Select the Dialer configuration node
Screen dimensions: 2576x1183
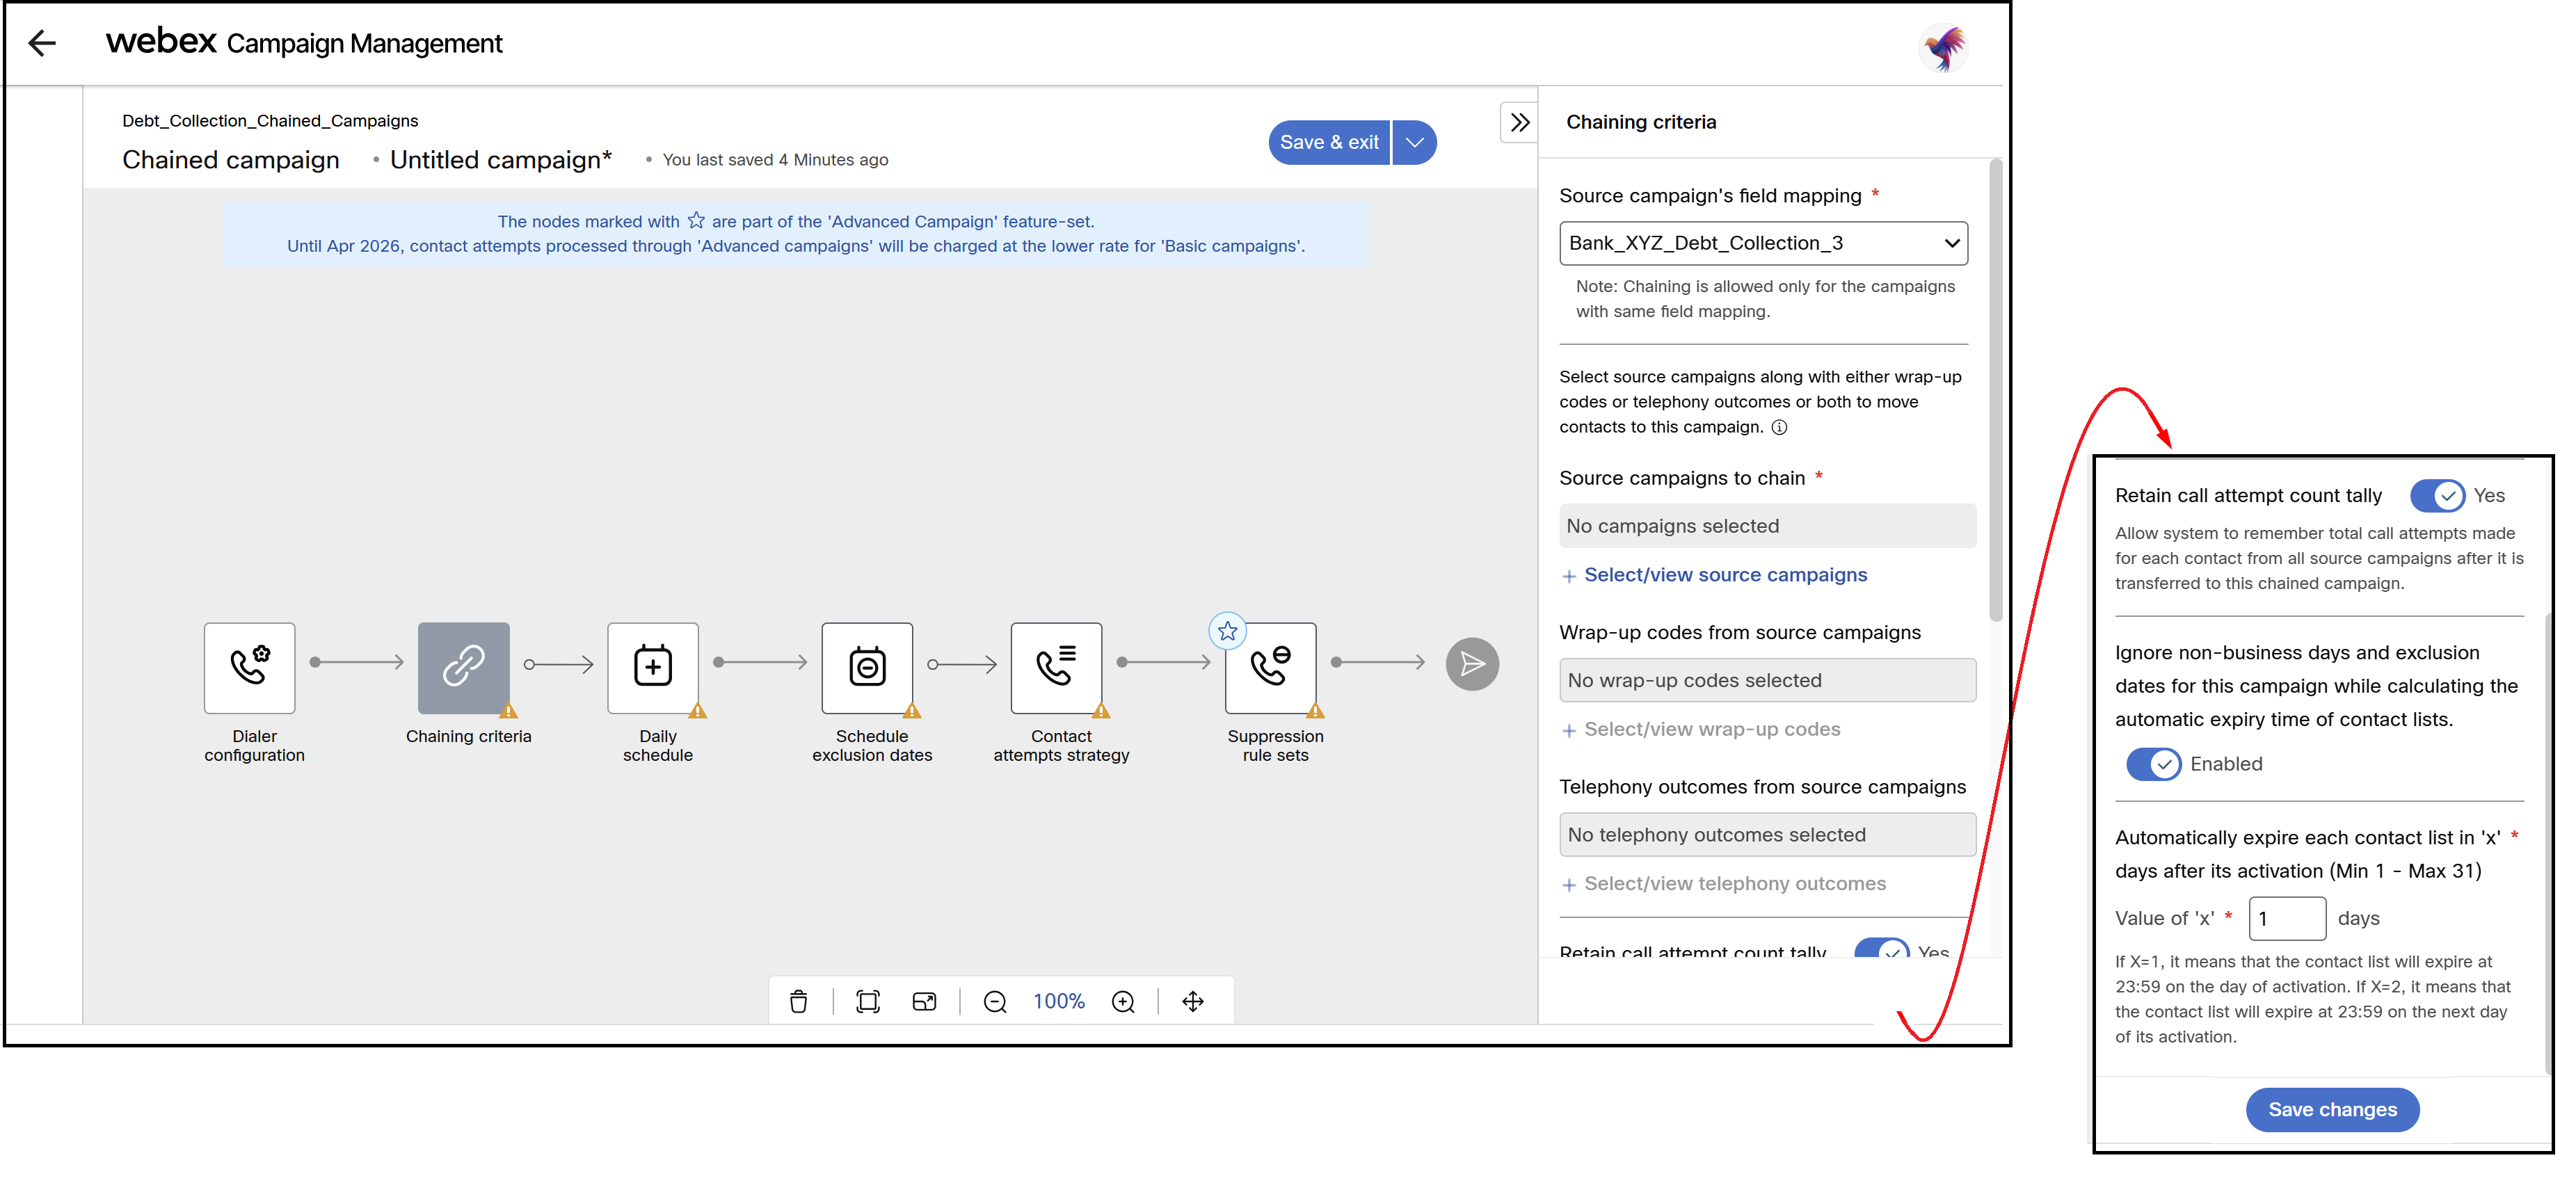coord(249,667)
